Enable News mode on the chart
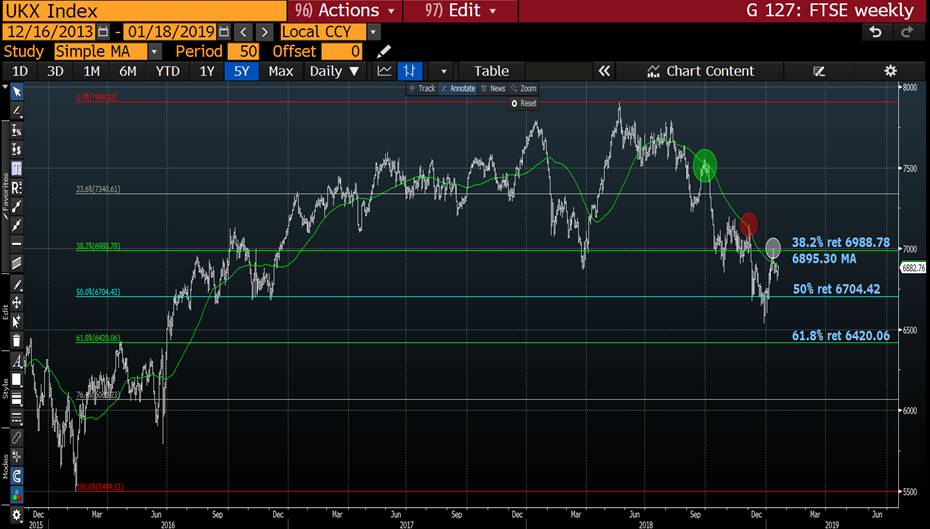The width and height of the screenshot is (930, 529). click(493, 88)
